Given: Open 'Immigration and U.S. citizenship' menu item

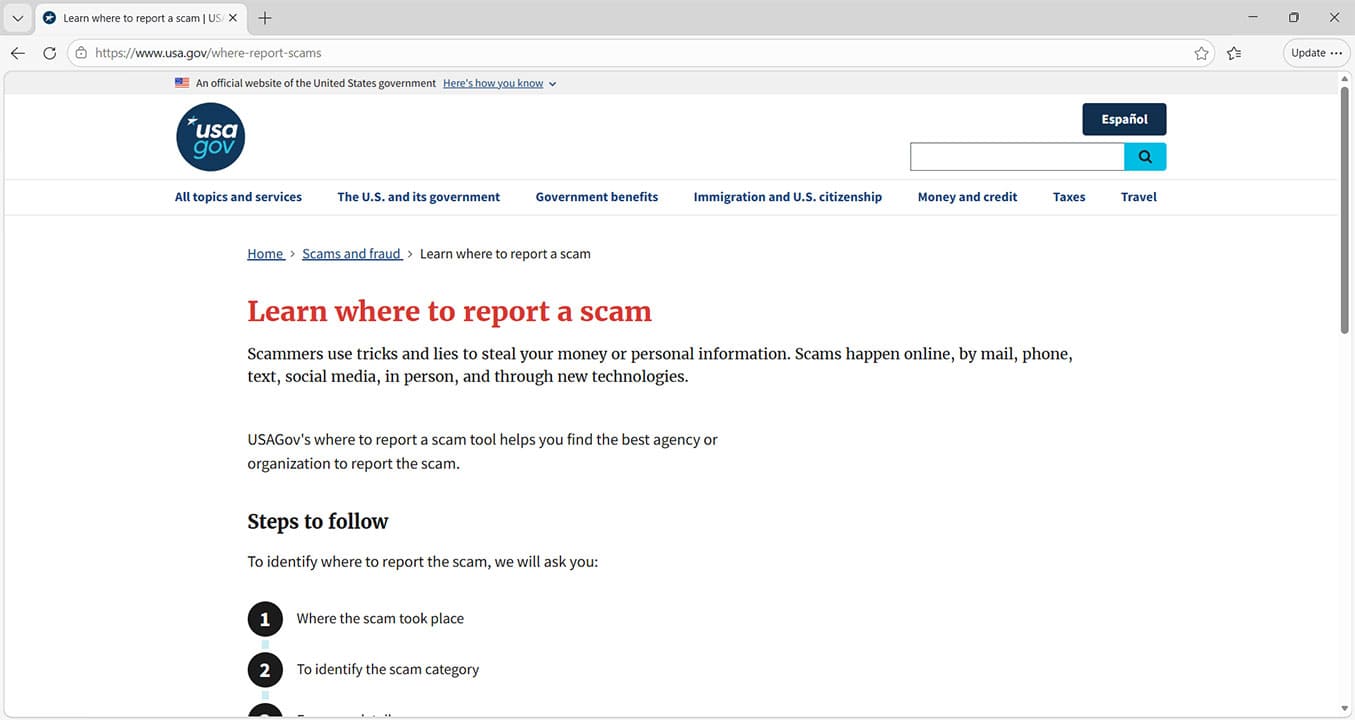Looking at the screenshot, I should coord(788,197).
